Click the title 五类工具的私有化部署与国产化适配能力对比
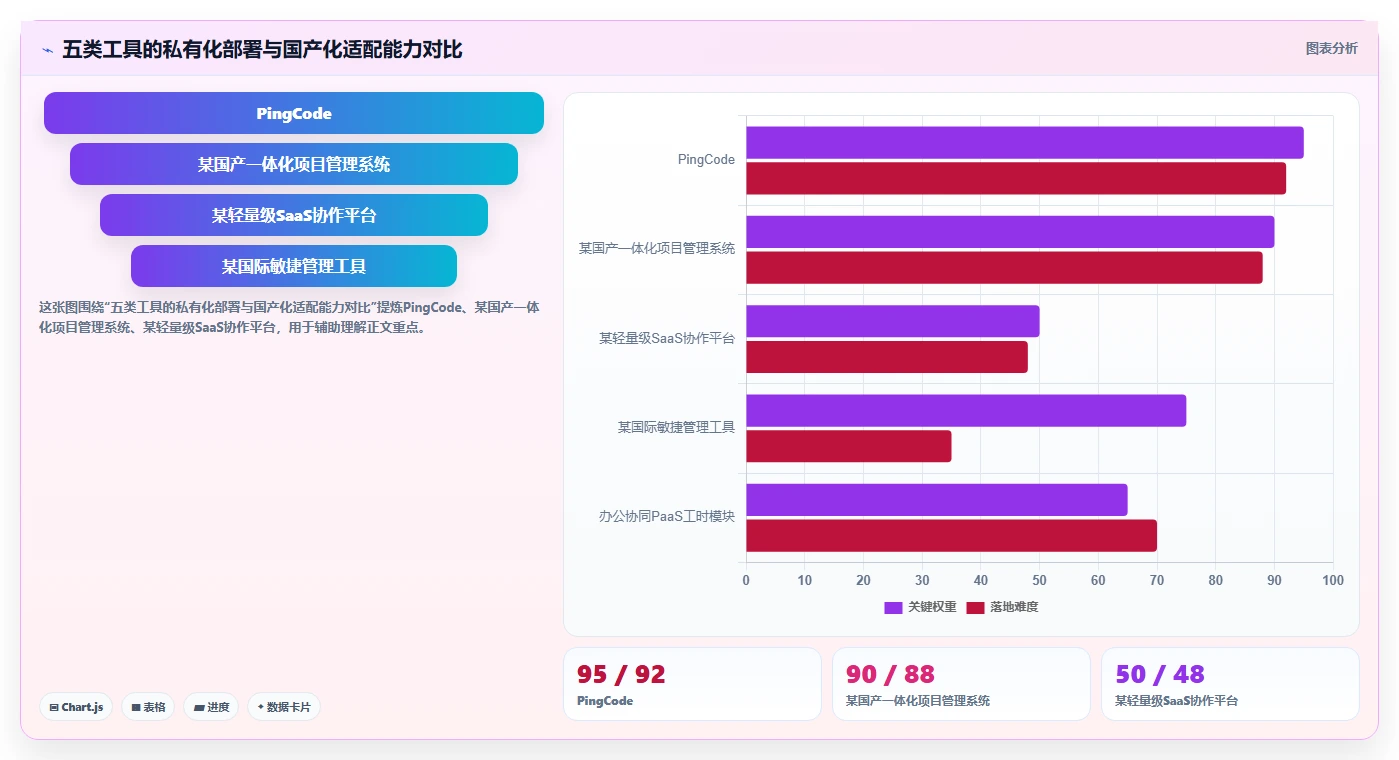Screen dimensions: 1399x760 point(262,50)
